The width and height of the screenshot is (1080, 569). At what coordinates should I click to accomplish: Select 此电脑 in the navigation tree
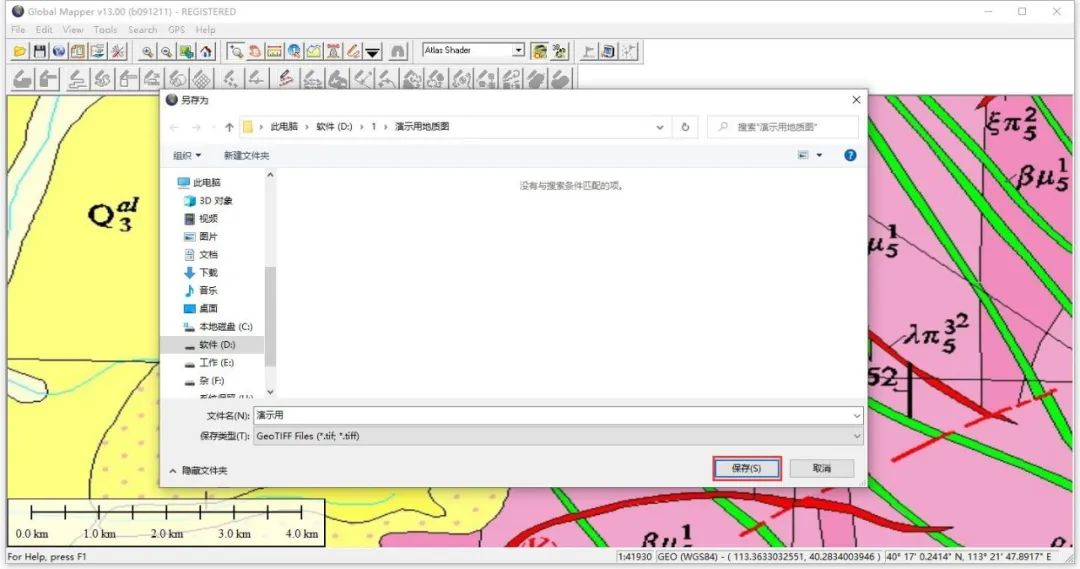click(x=199, y=183)
